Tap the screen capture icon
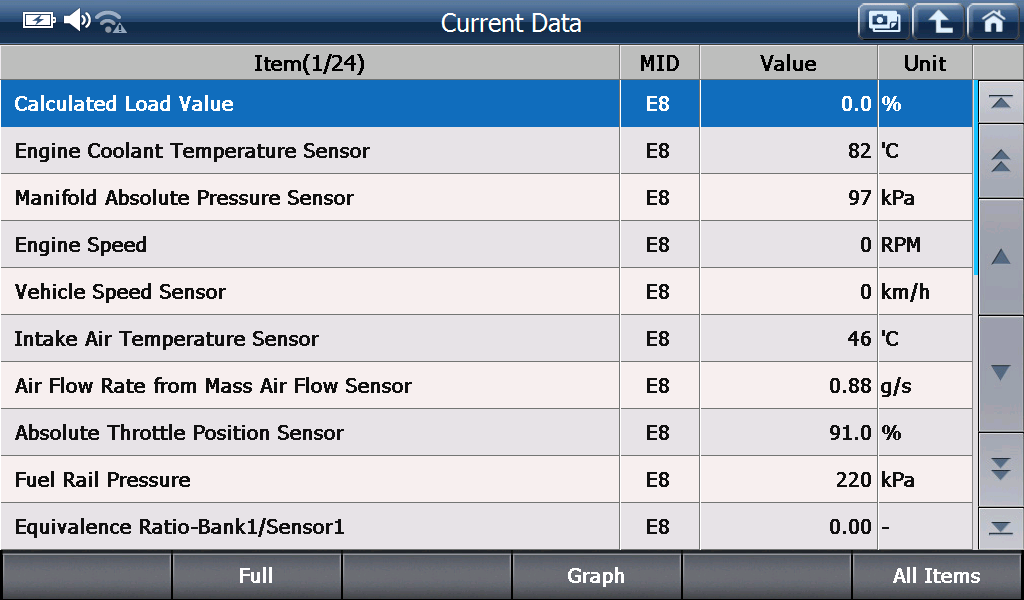 (x=884, y=22)
